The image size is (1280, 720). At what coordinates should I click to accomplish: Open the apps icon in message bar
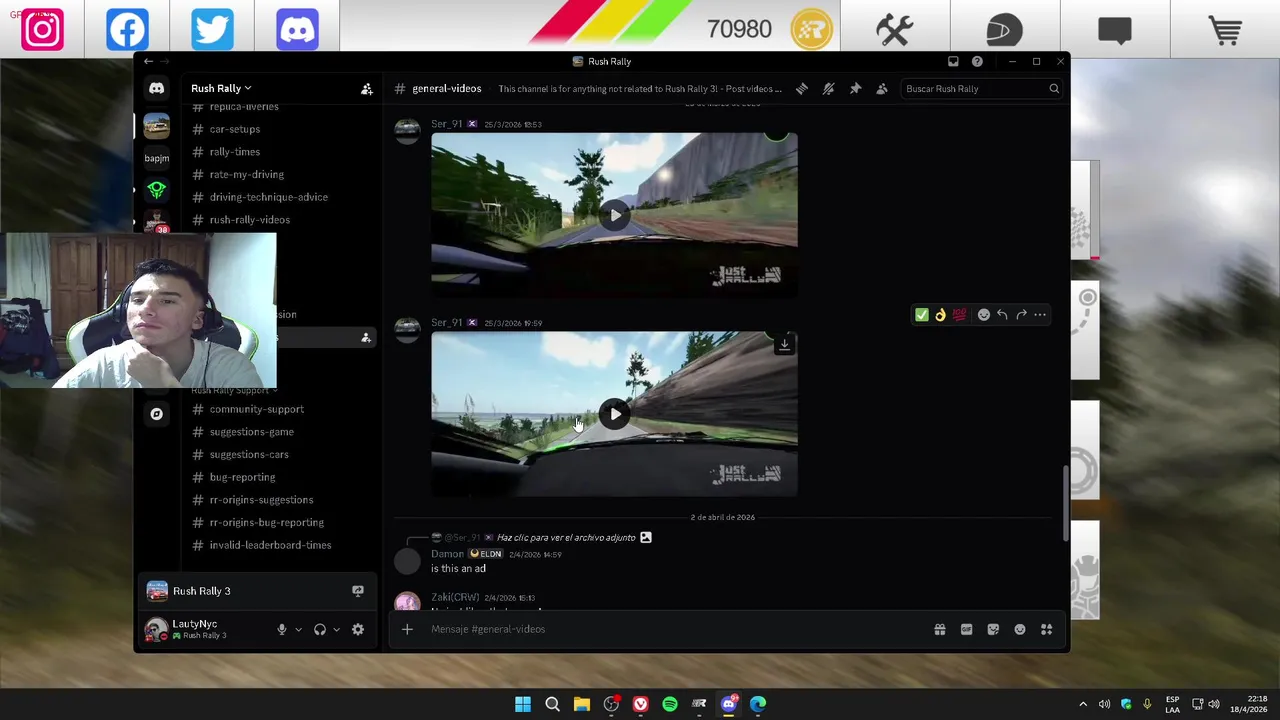pyautogui.click(x=1046, y=629)
